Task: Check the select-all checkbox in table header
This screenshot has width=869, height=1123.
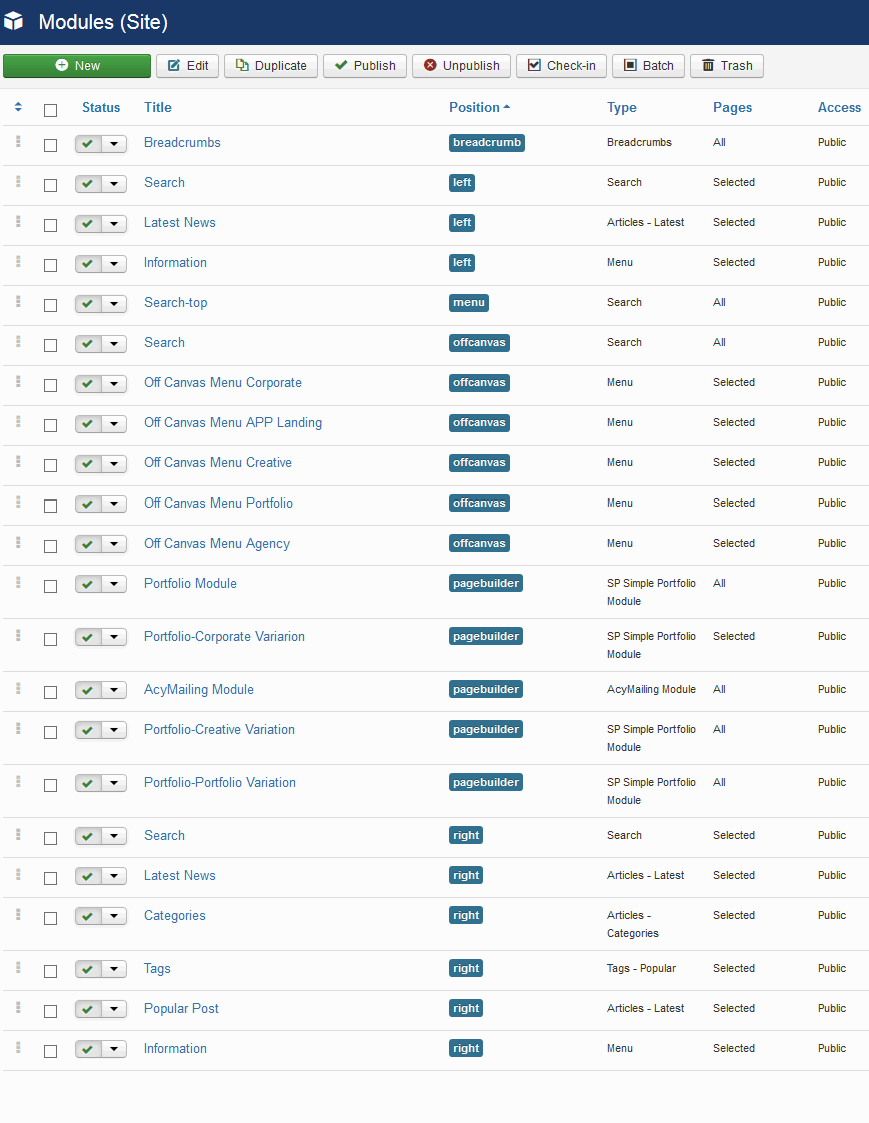Action: [x=50, y=110]
